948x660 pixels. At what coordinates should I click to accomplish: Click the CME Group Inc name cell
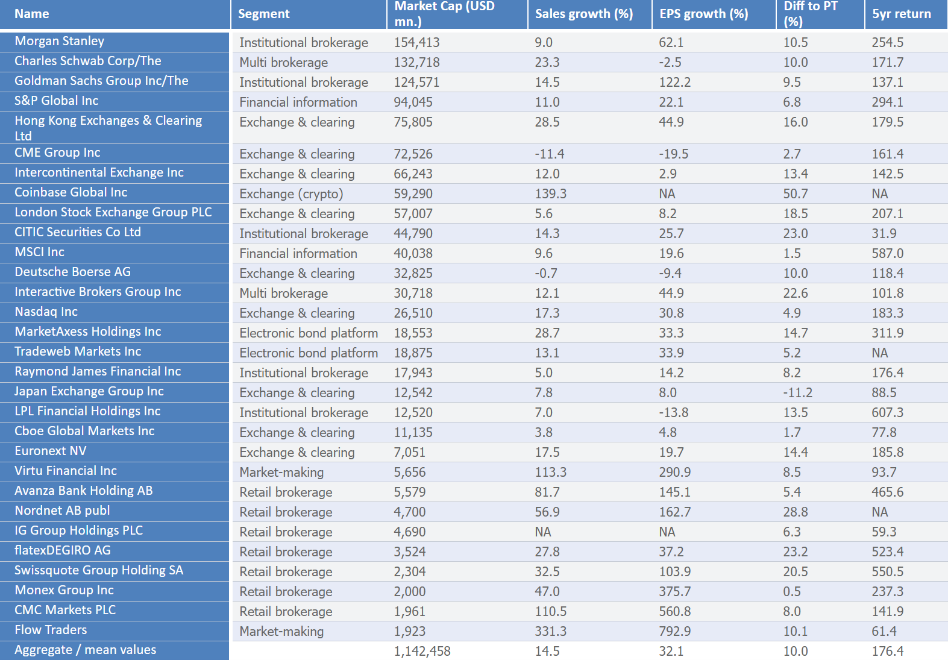pyautogui.click(x=57, y=153)
